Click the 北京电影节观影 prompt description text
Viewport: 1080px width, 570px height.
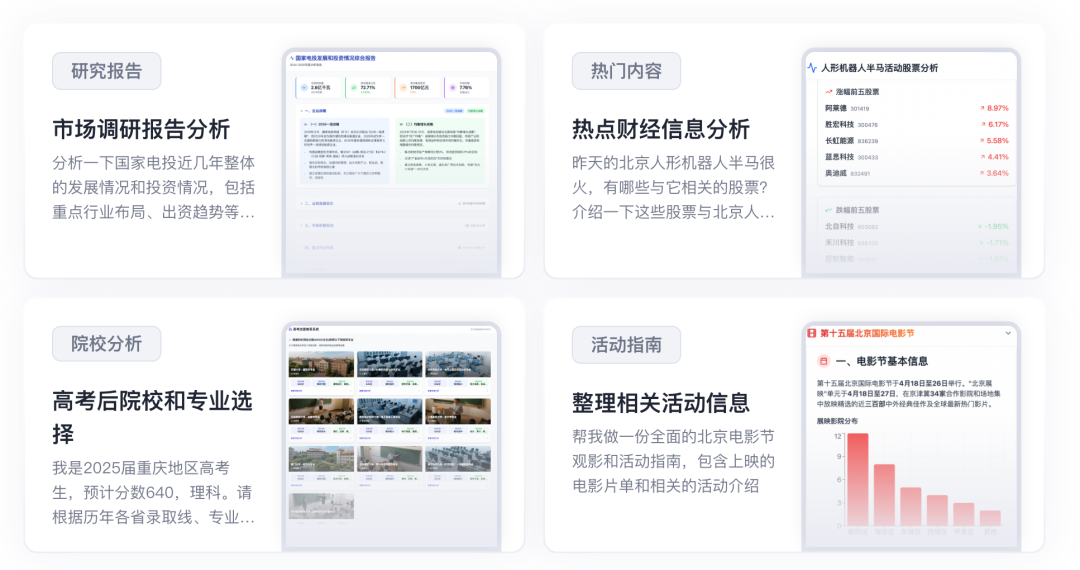673,461
